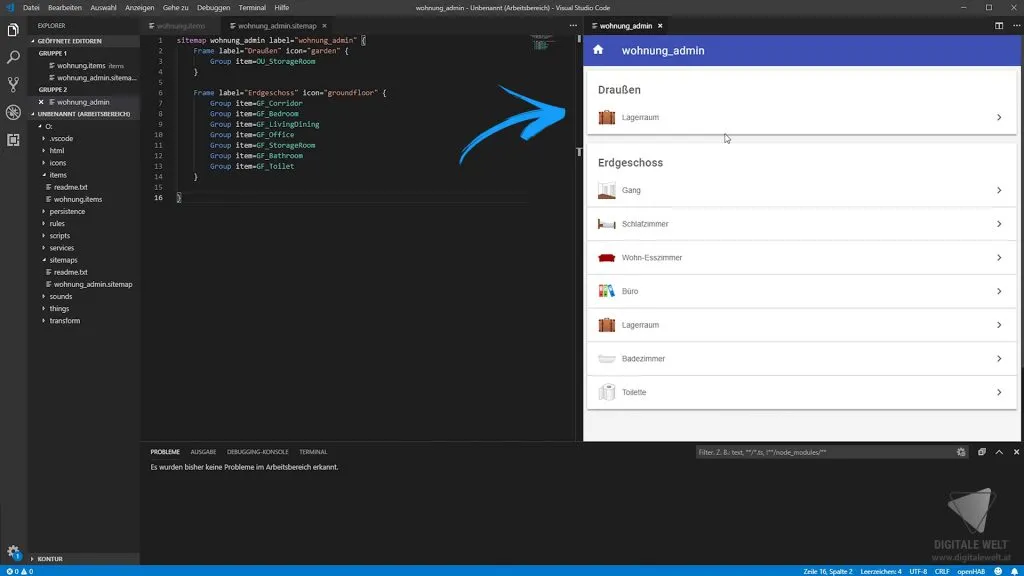
Task: Open the Schlafzimmer room entry
Action: point(801,224)
